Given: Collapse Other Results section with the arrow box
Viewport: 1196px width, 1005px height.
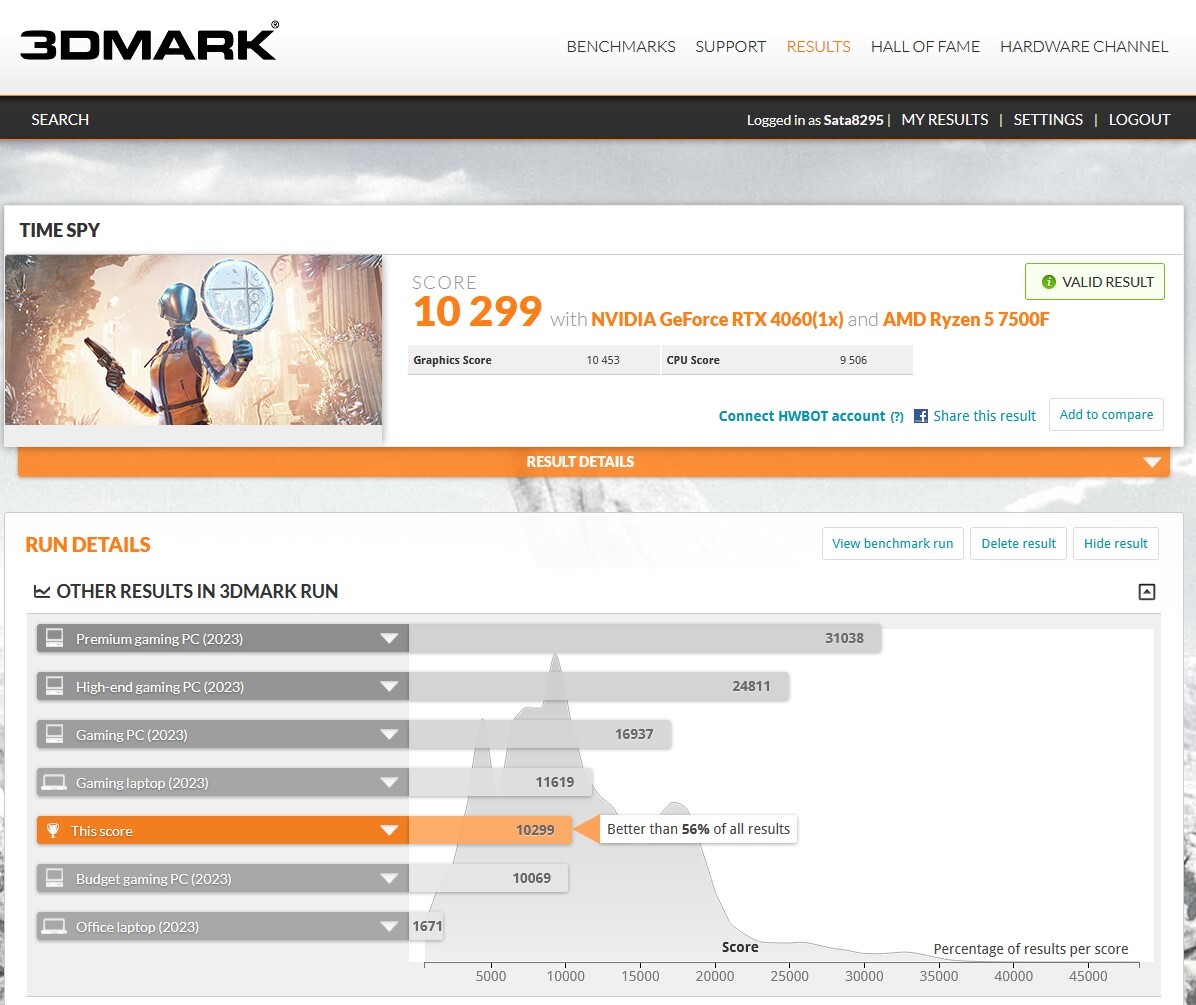Looking at the screenshot, I should (1146, 591).
